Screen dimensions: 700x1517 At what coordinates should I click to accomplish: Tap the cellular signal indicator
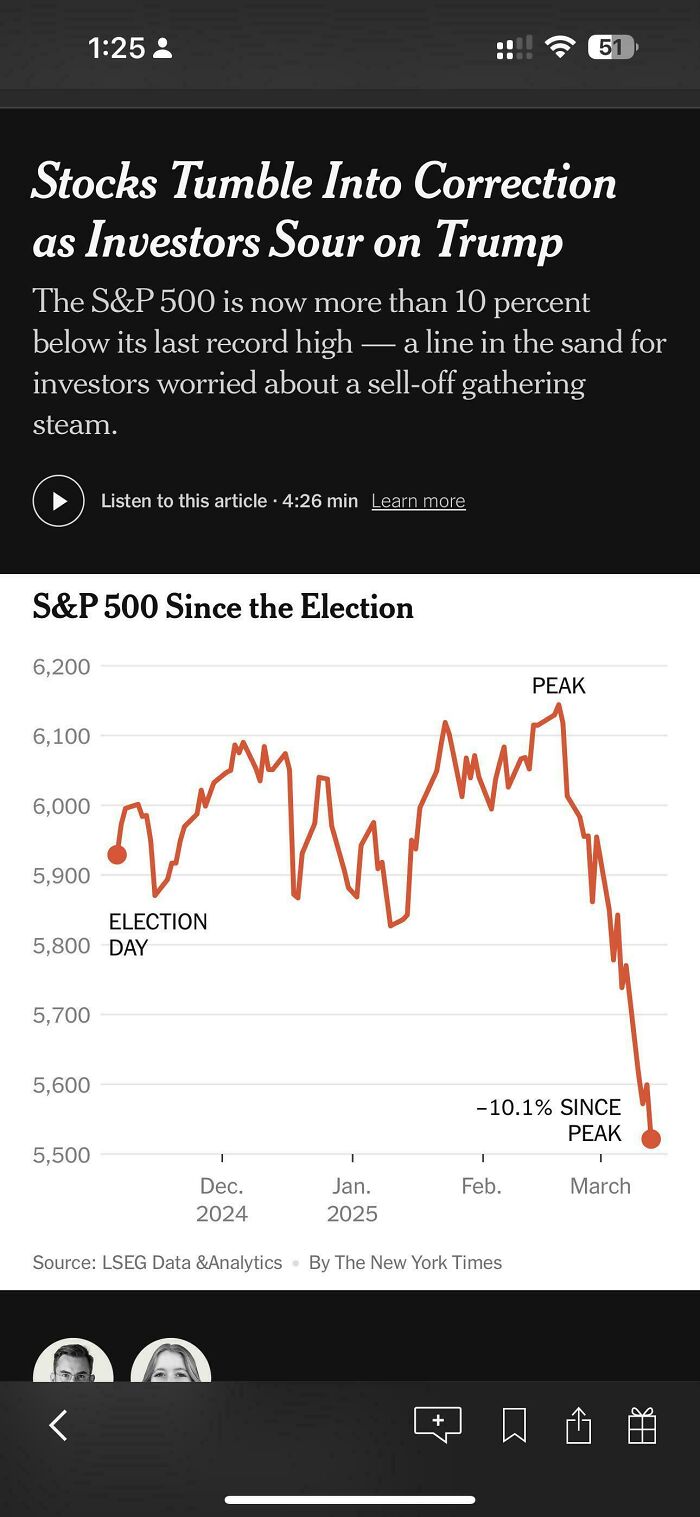click(512, 46)
